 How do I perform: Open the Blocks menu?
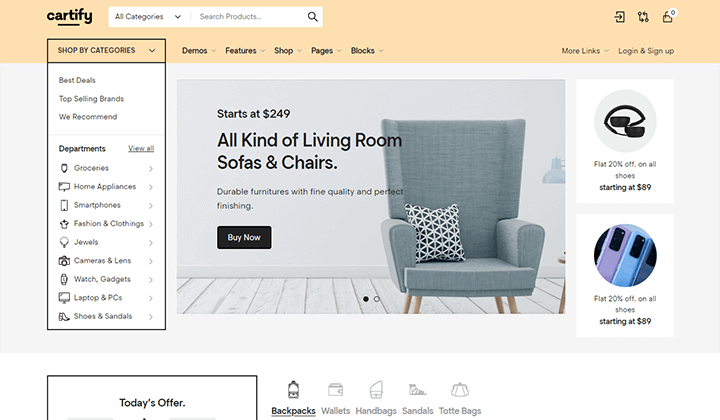coord(367,50)
